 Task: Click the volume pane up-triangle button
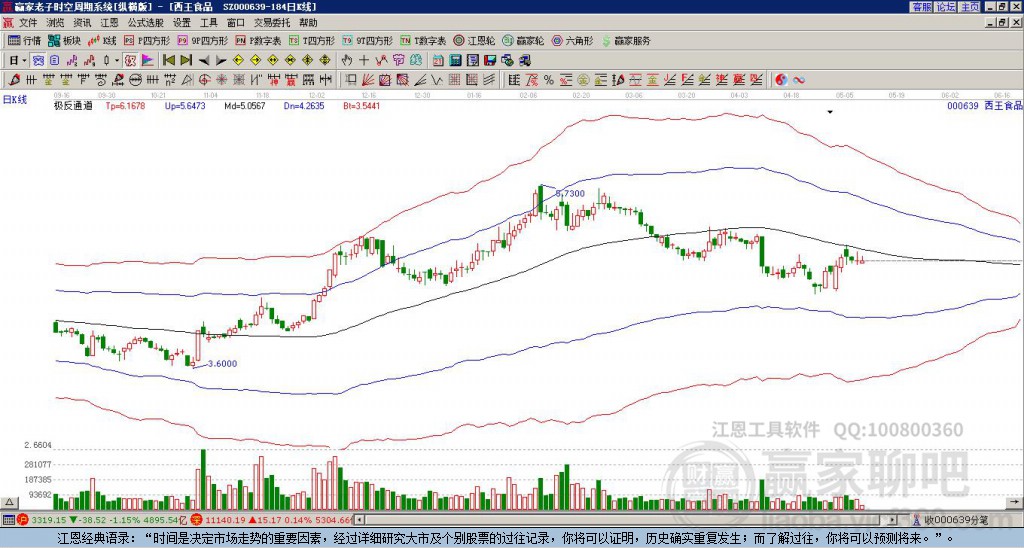pyautogui.click(x=9, y=502)
